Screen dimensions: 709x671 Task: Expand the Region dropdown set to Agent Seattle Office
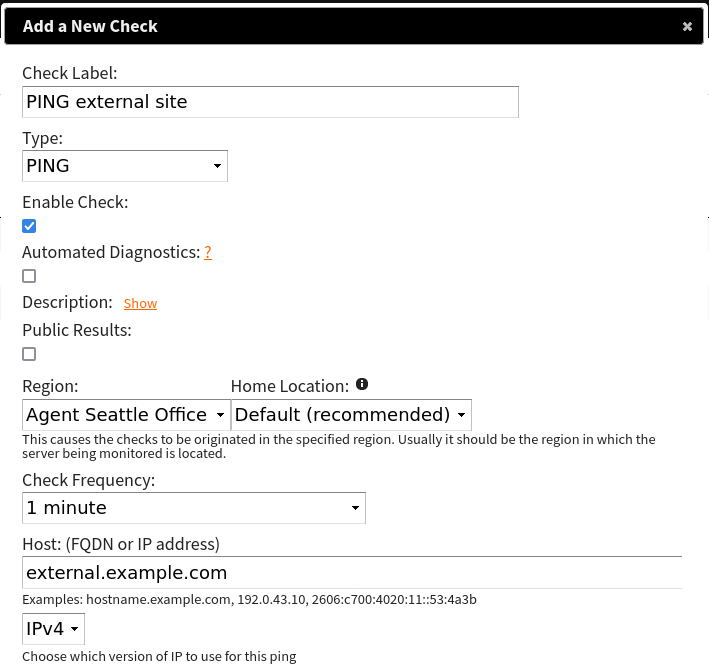tap(126, 415)
